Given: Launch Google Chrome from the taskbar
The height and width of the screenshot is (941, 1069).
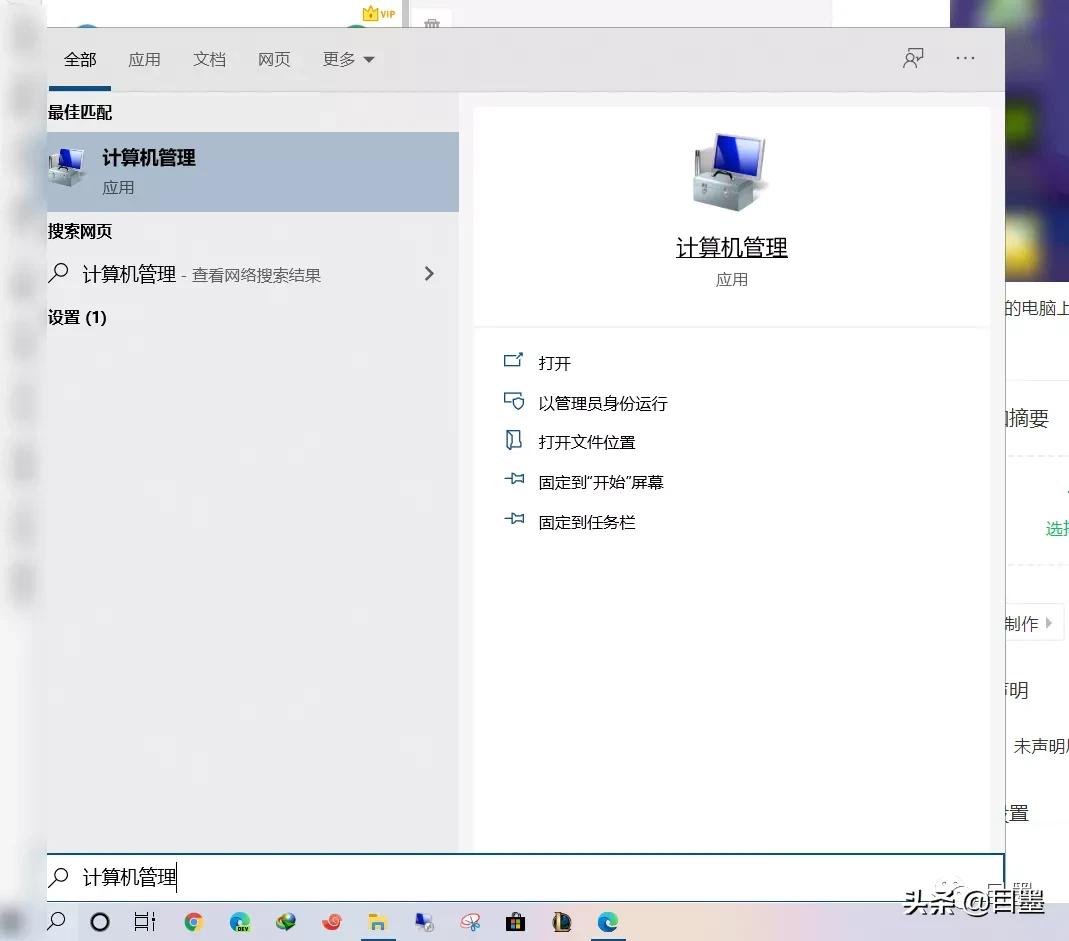Looking at the screenshot, I should tap(193, 921).
